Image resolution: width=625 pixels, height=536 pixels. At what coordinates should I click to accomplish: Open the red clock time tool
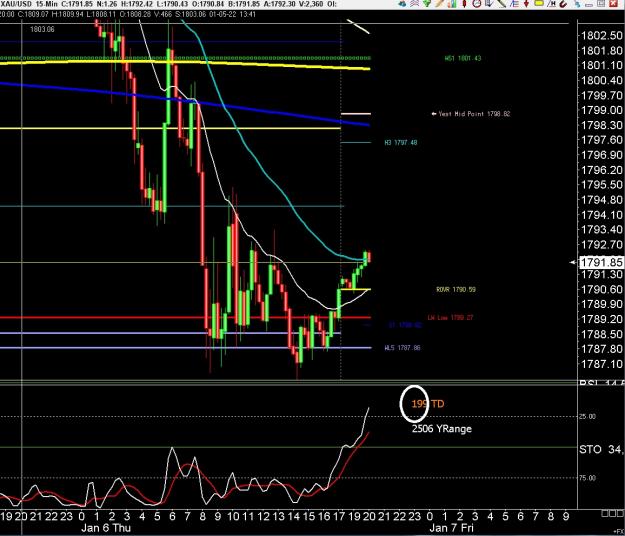tap(477, 4)
